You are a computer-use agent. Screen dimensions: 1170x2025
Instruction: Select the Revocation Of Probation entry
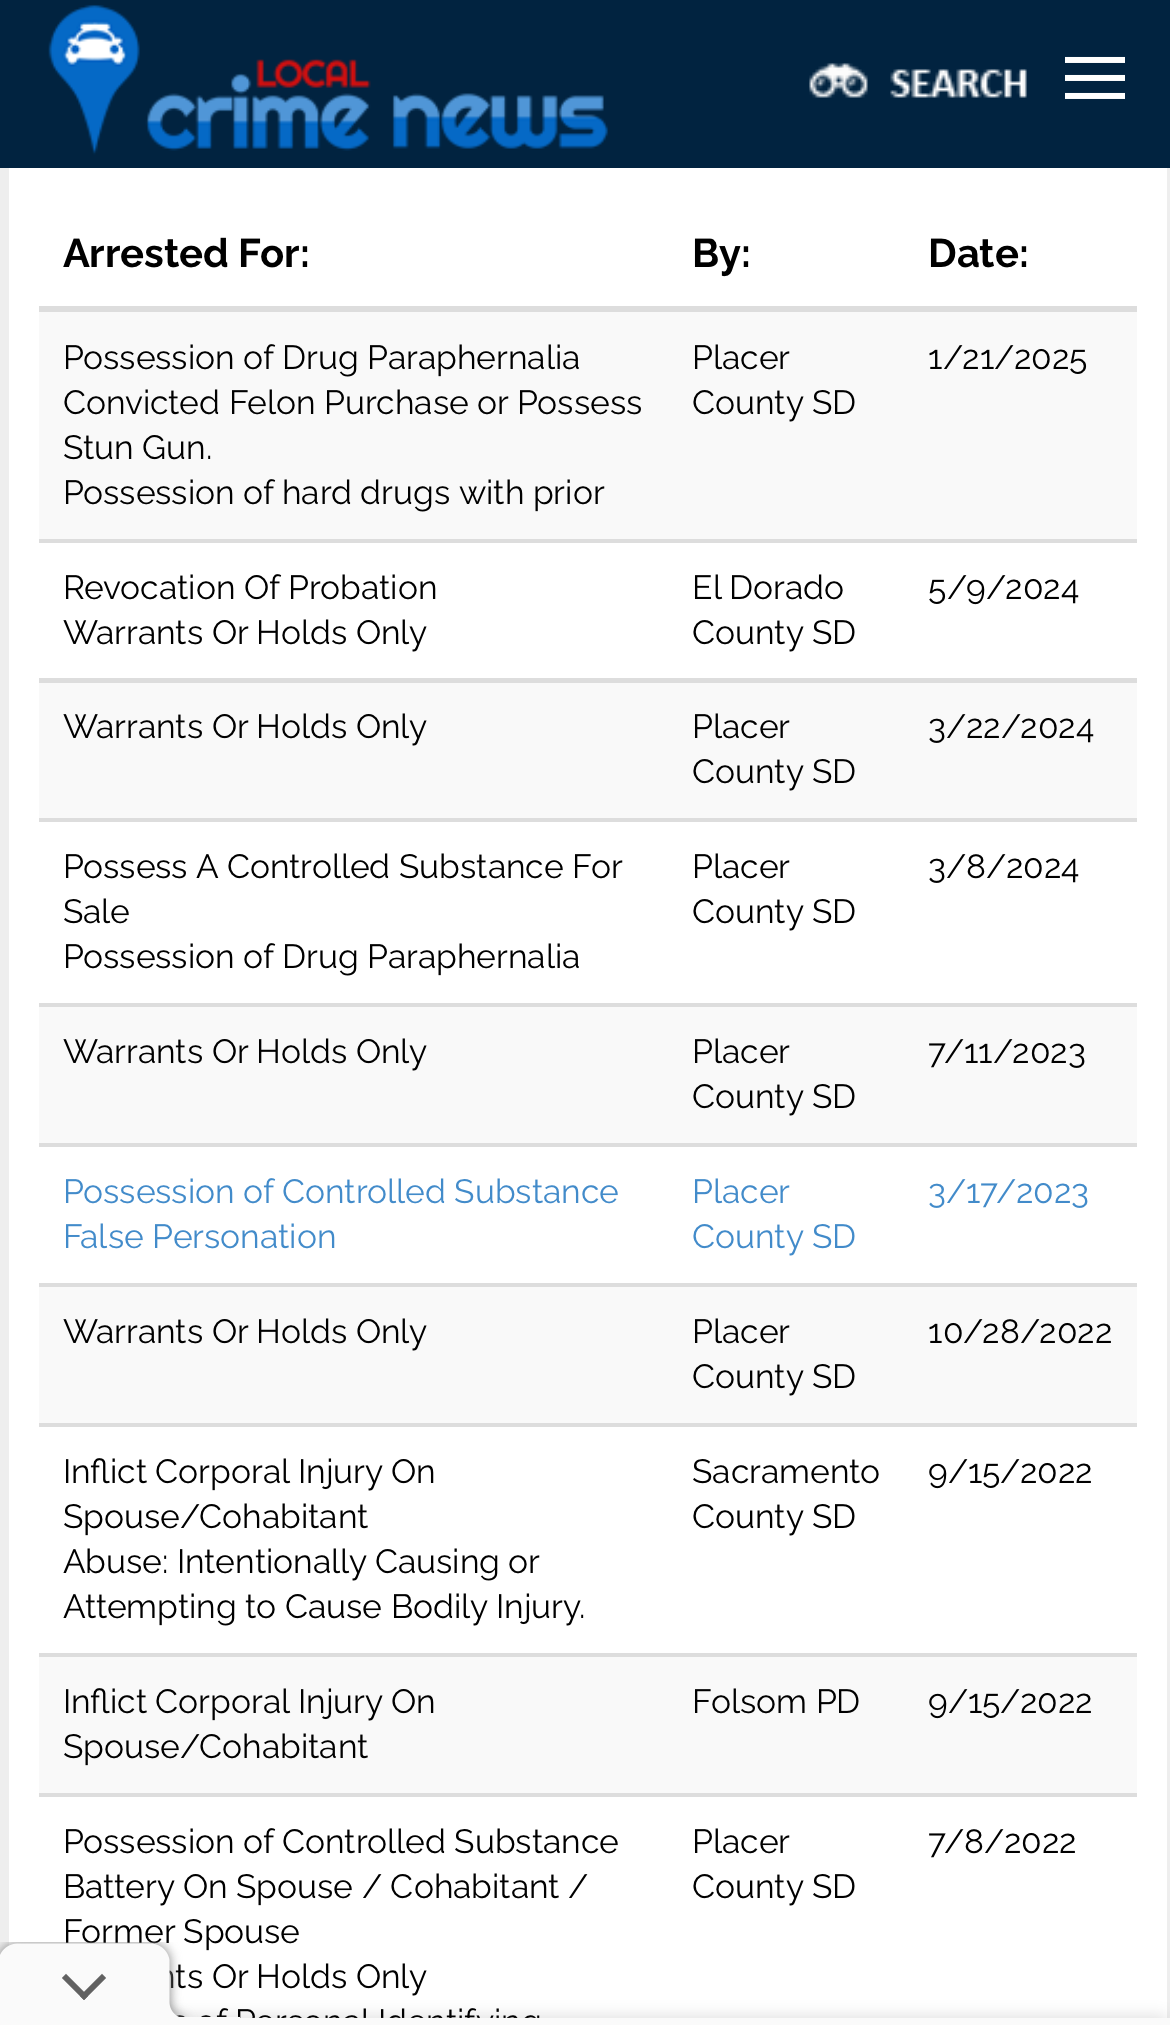[250, 588]
